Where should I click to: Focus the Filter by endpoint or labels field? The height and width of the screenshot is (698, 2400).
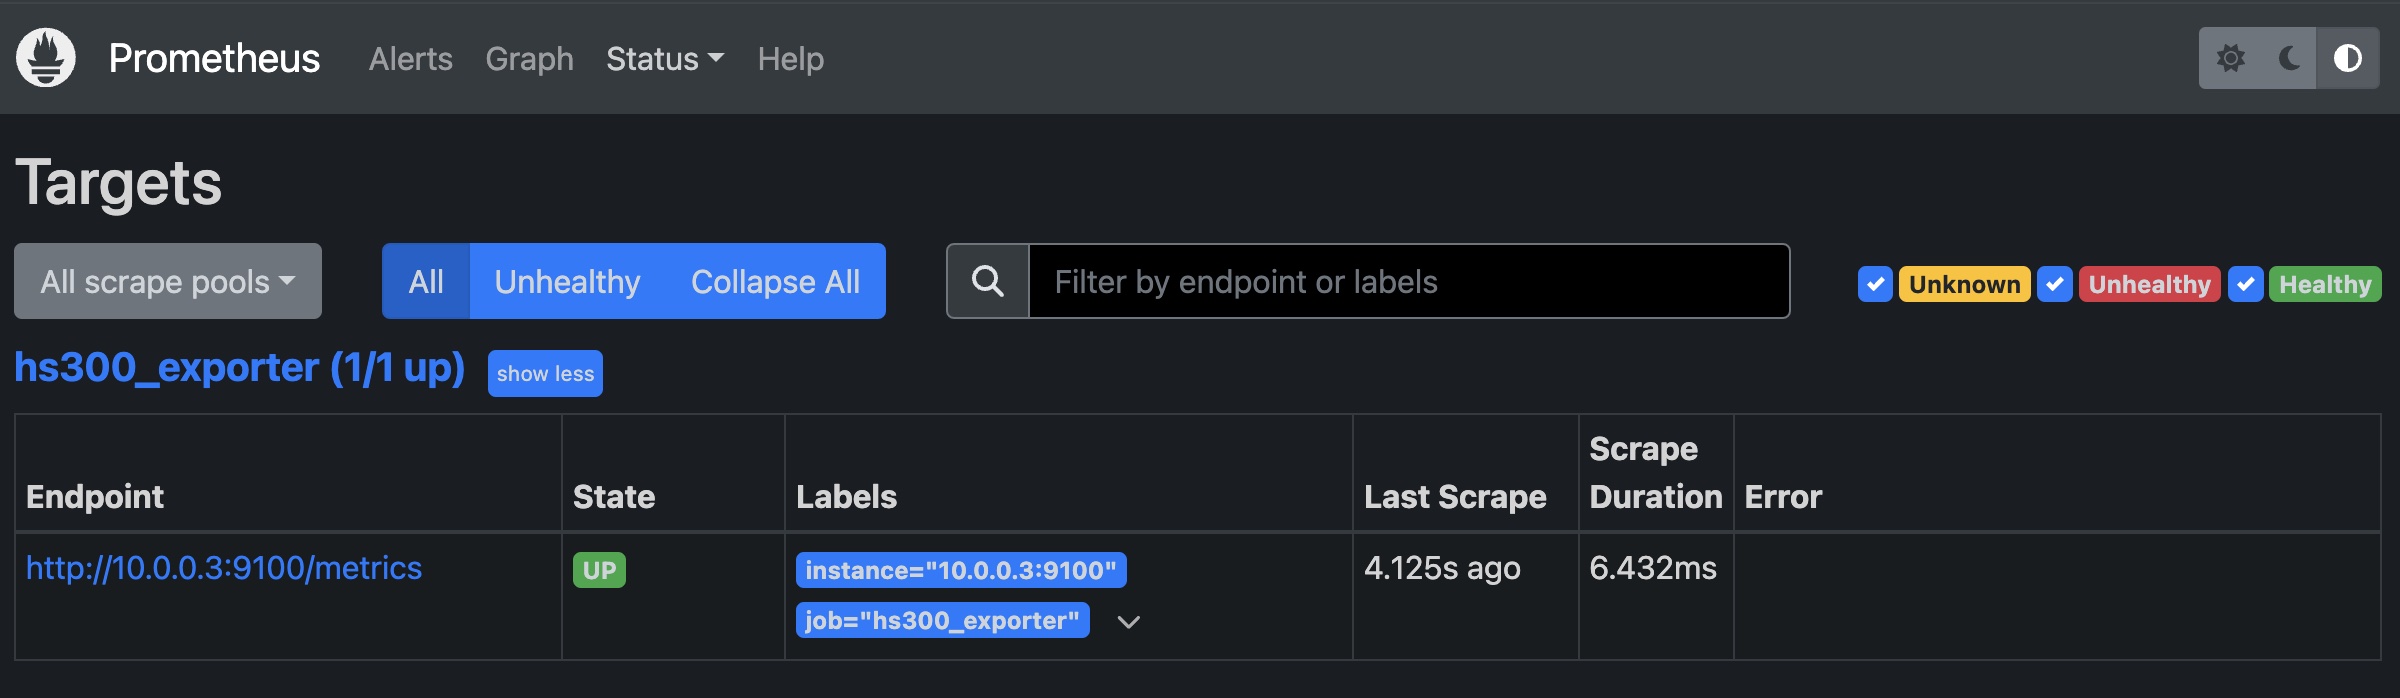(x=1408, y=282)
